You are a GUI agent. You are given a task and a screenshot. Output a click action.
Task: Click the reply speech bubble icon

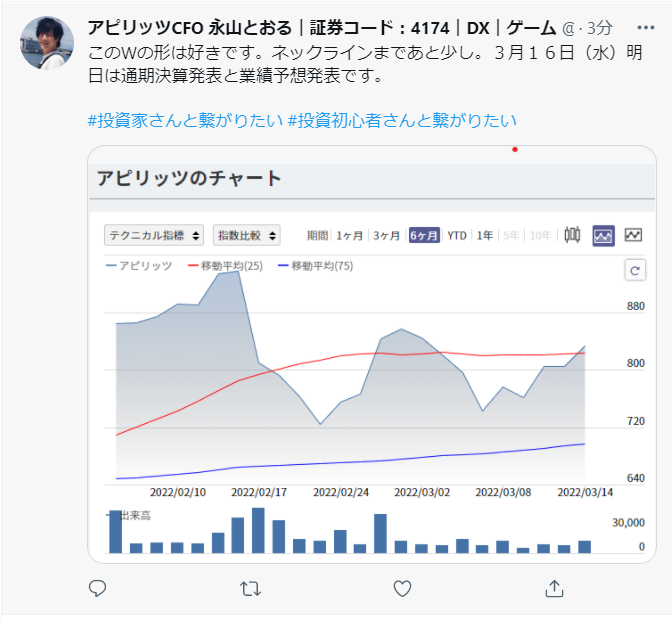click(97, 588)
